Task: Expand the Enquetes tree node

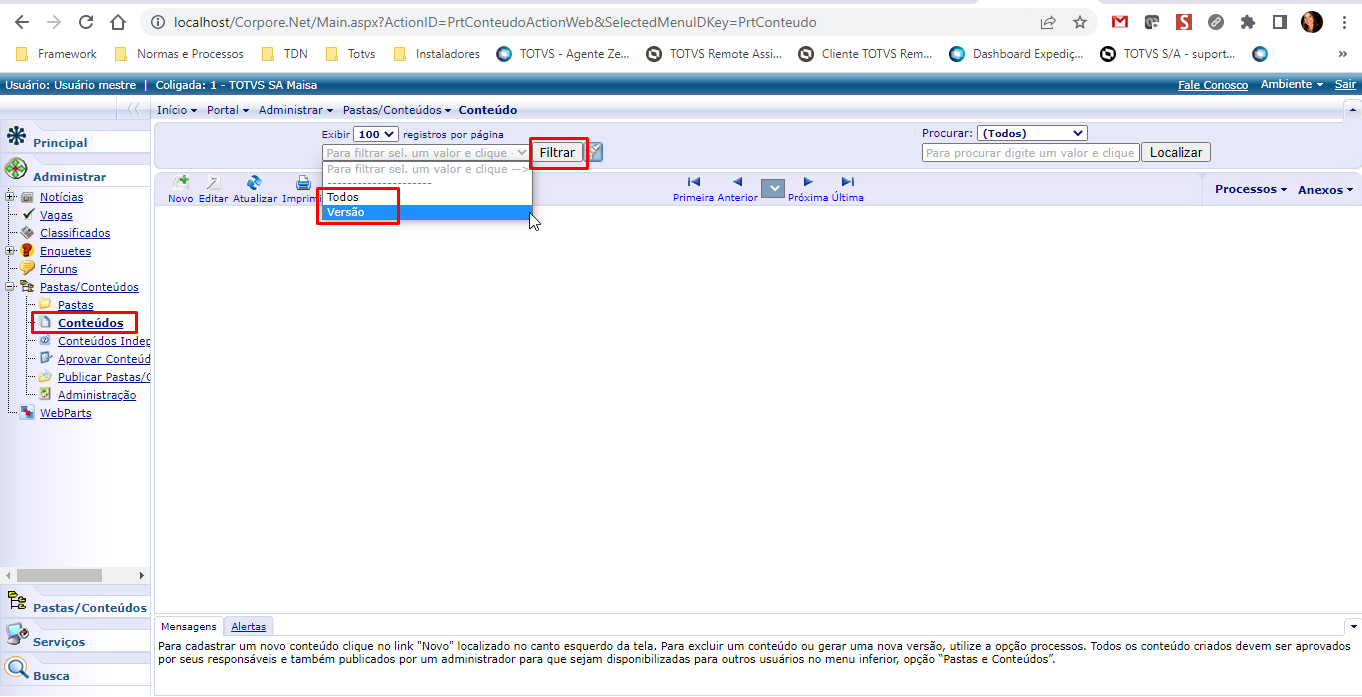Action: (x=10, y=251)
